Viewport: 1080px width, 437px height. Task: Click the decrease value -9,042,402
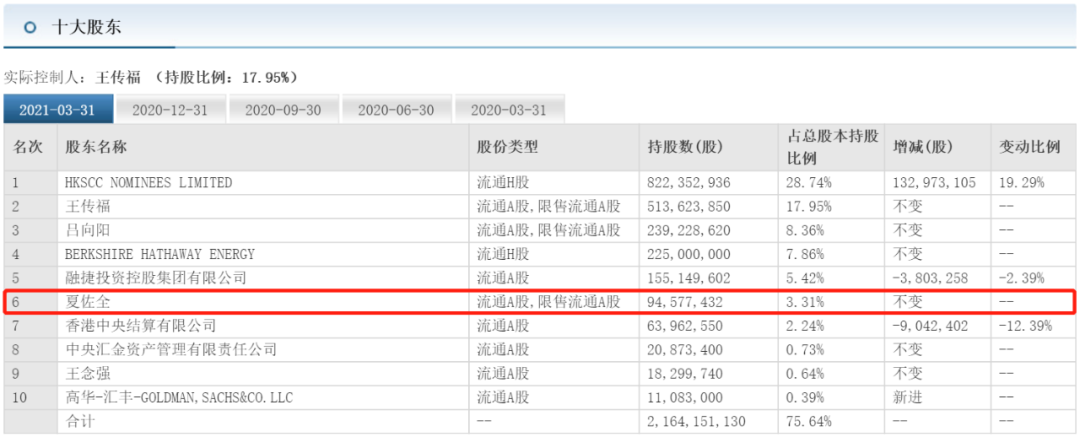[931, 326]
